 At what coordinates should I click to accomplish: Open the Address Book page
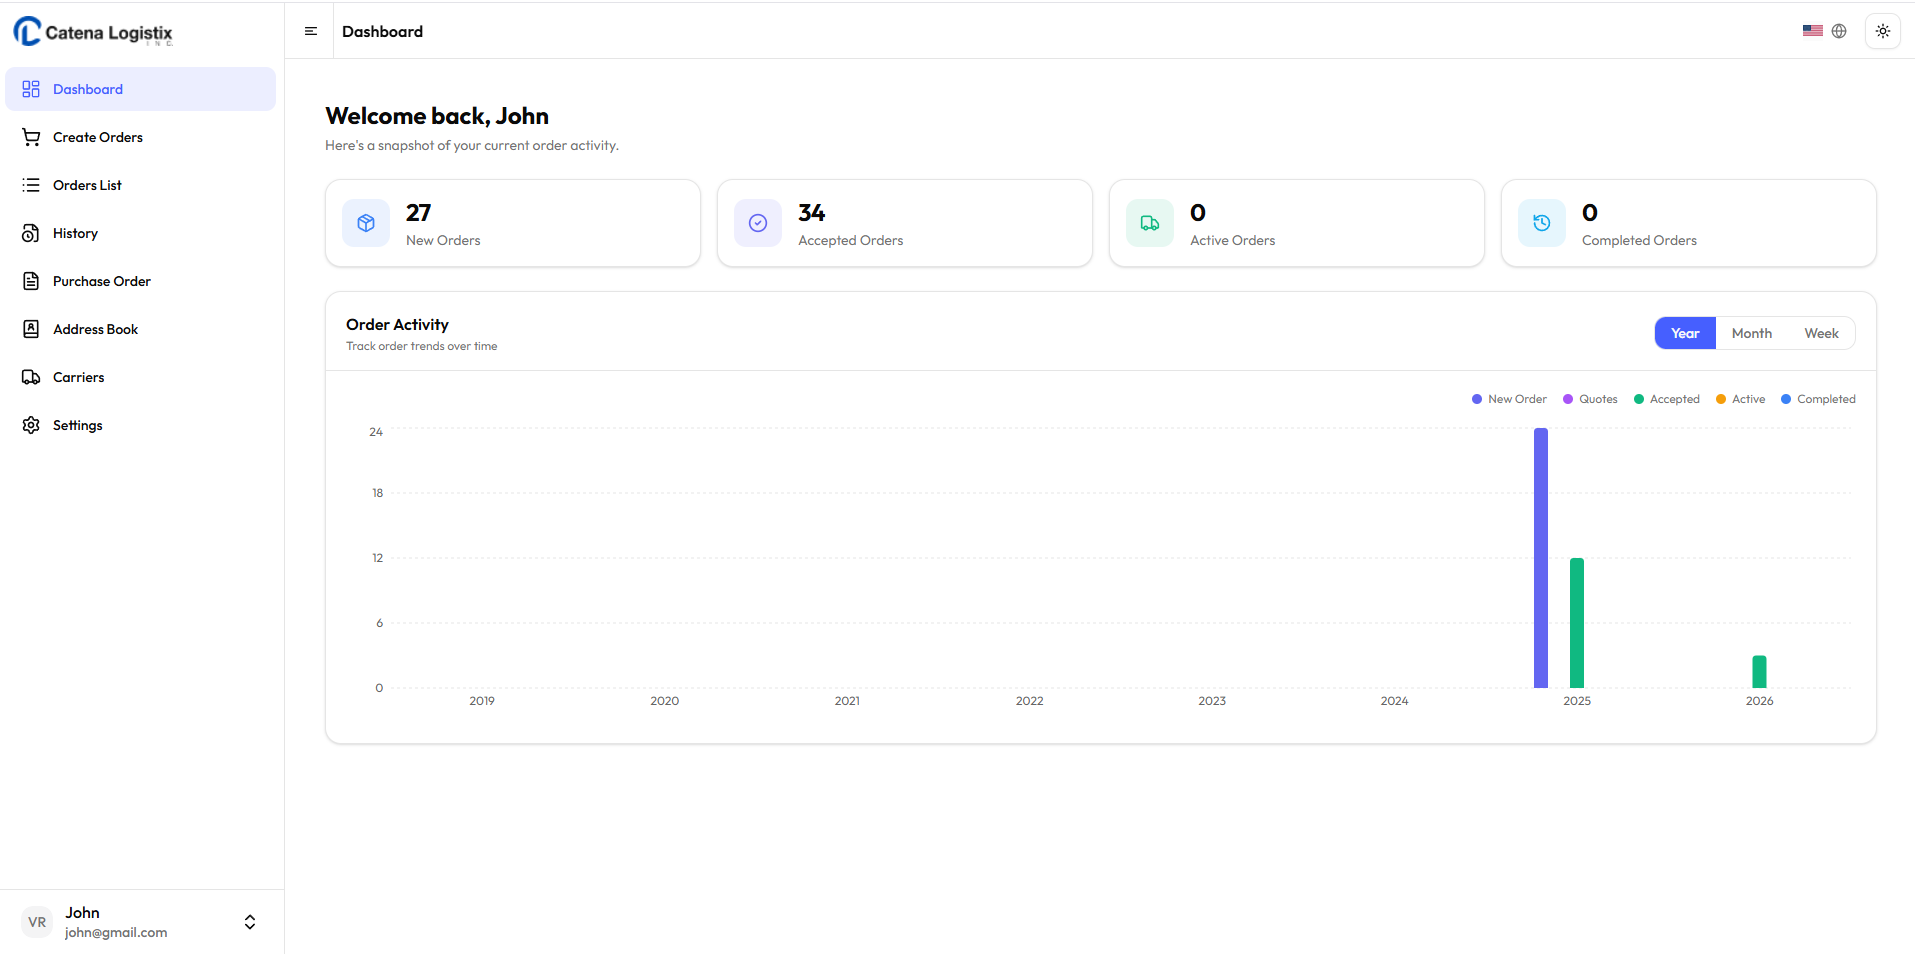pyautogui.click(x=141, y=329)
